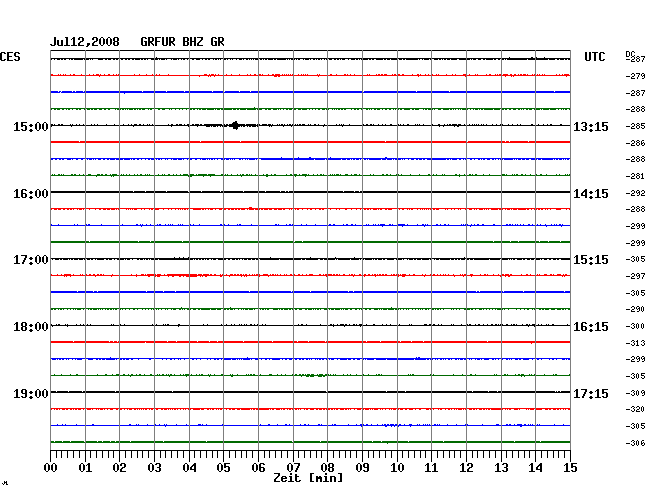This screenshot has width=650, height=494.
Task: Select the station code GRFUR
Action: coord(158,42)
